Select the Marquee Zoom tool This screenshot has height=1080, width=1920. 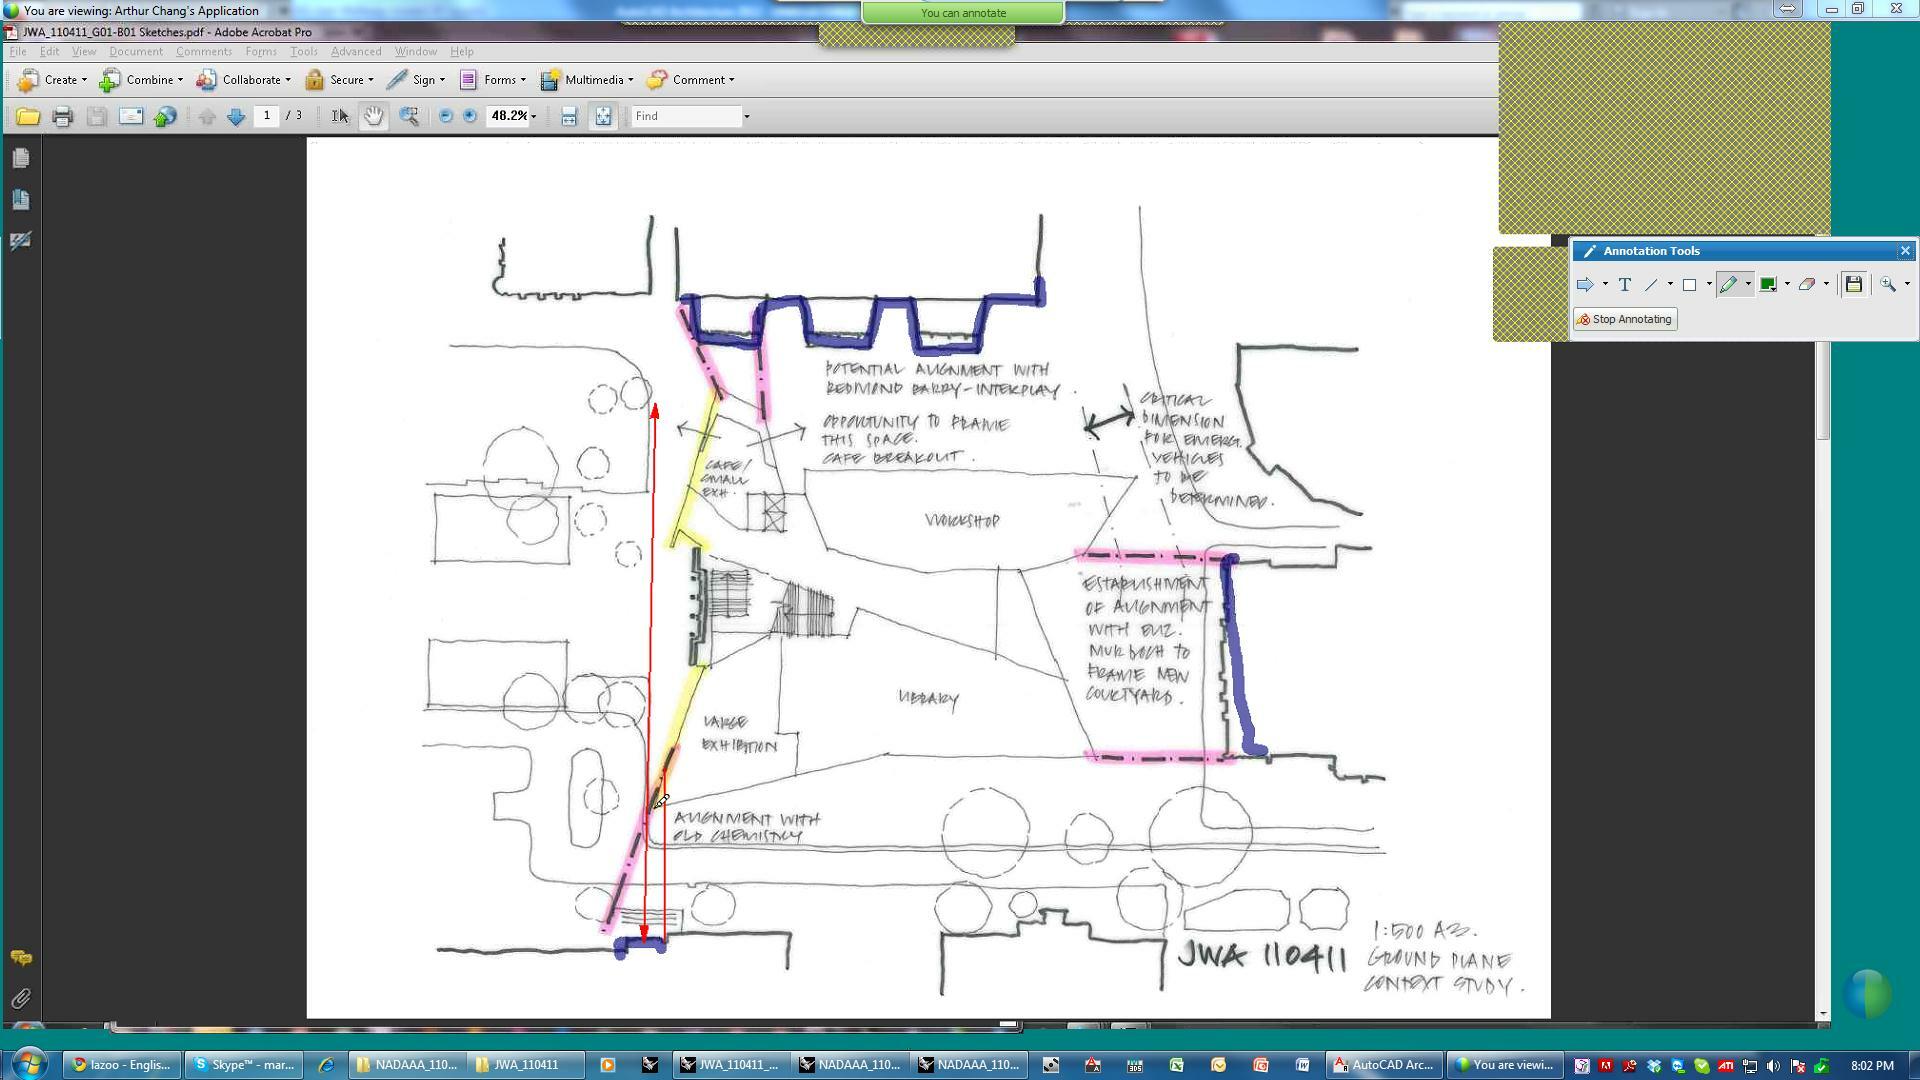pos(408,117)
